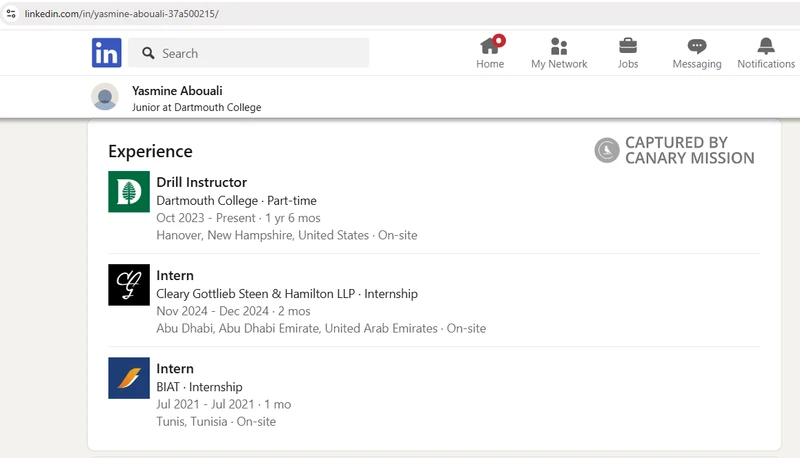Viewport: 800px width, 458px height.
Task: Click the magnifying glass search icon
Action: [148, 53]
